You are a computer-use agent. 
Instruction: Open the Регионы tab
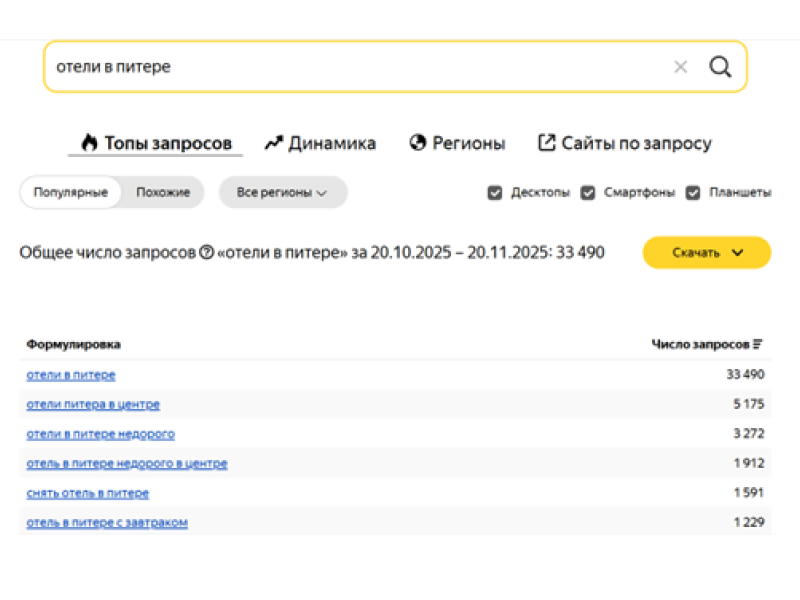tap(470, 142)
